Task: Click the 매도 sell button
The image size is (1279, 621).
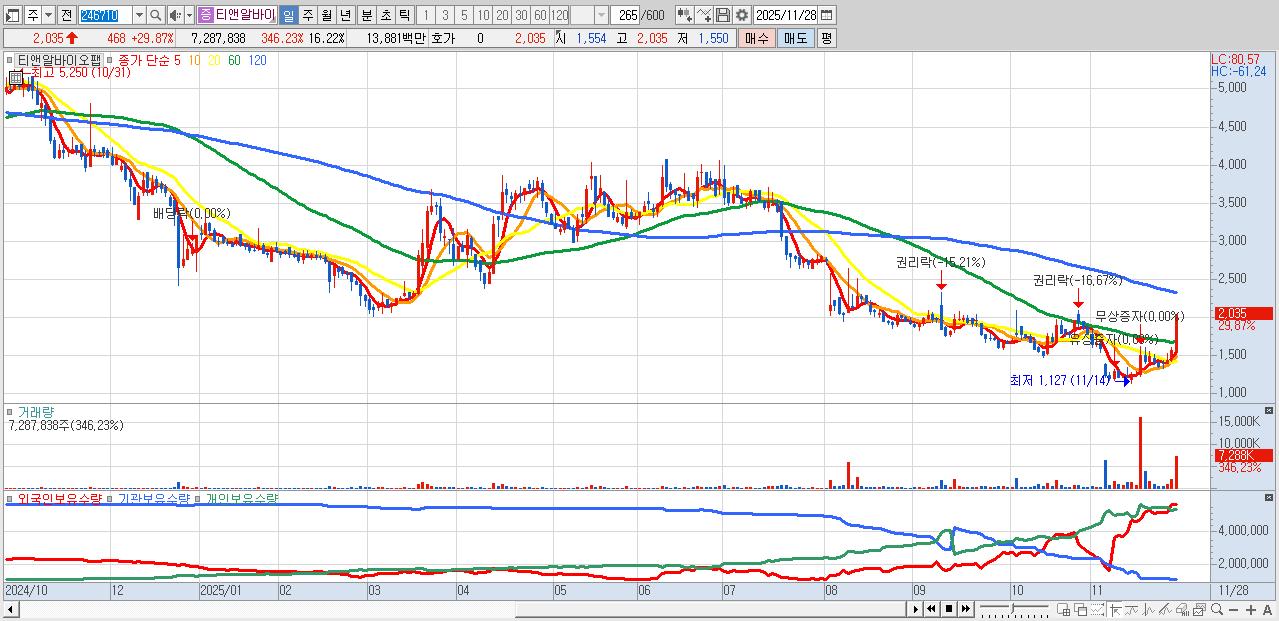Action: point(796,38)
